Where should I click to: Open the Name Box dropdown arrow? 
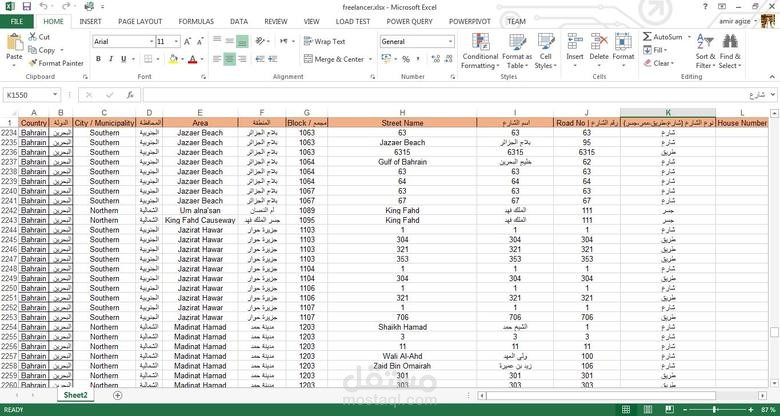54,95
